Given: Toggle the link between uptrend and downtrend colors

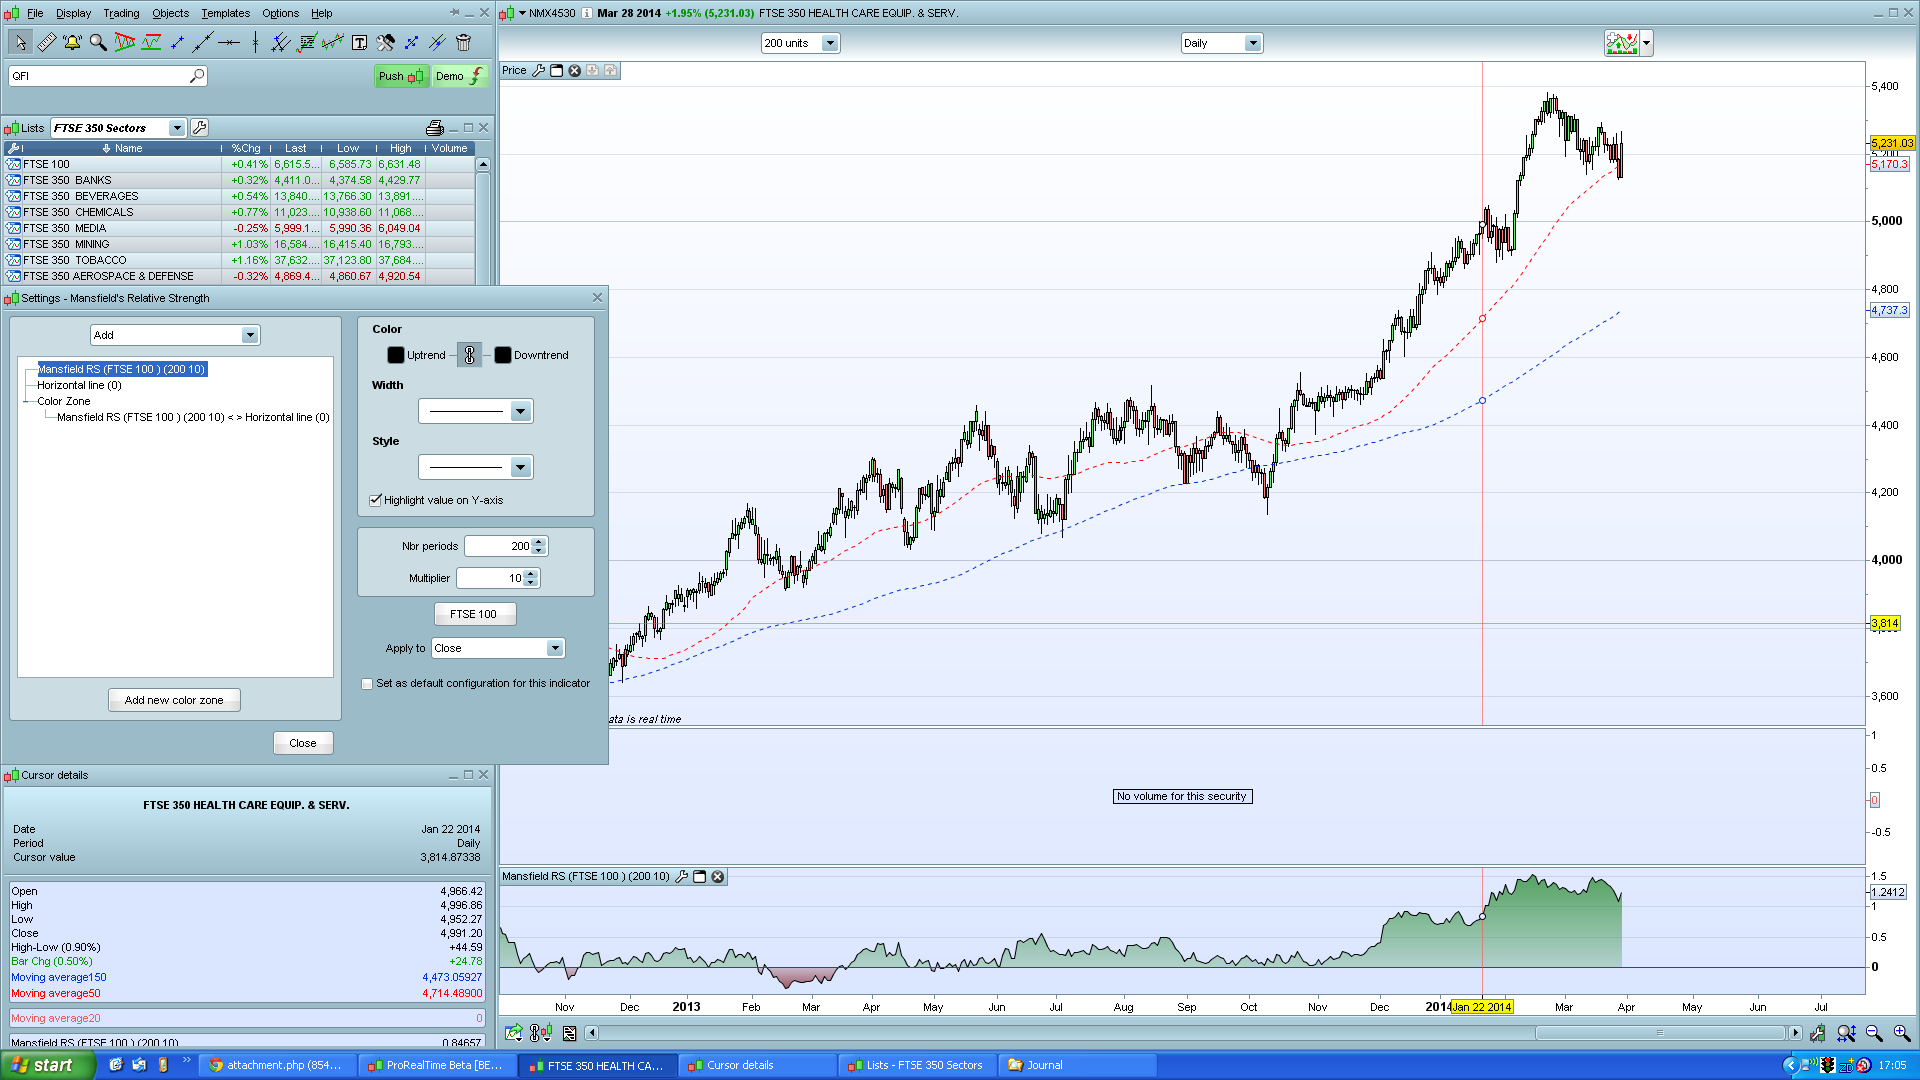Looking at the screenshot, I should 469,355.
